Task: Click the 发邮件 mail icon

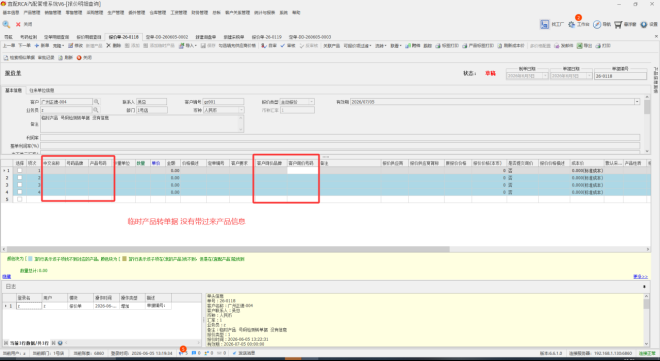Action: click(557, 45)
